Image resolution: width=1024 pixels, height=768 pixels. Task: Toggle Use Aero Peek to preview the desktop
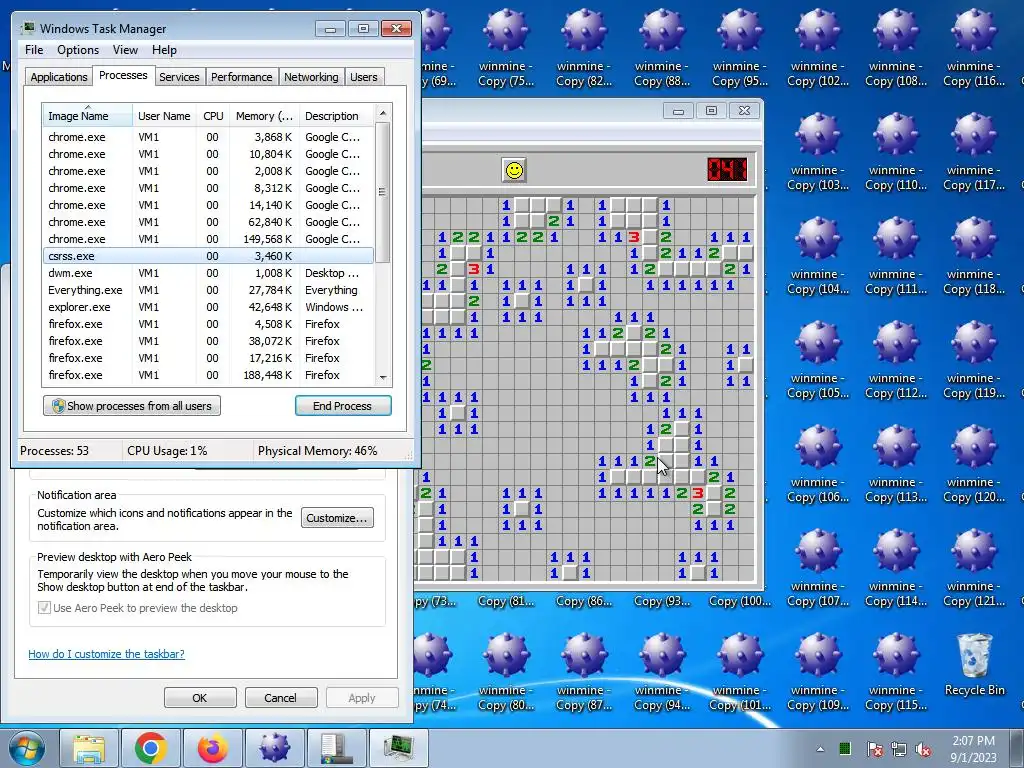click(x=44, y=608)
